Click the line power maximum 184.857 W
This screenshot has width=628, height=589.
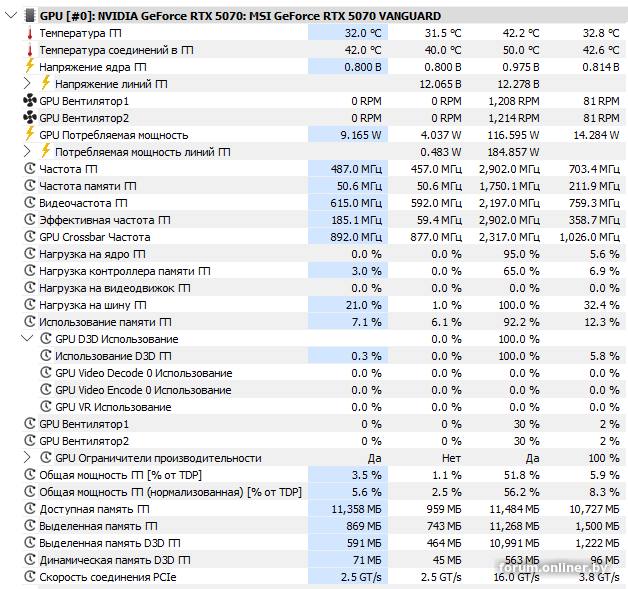(x=513, y=152)
